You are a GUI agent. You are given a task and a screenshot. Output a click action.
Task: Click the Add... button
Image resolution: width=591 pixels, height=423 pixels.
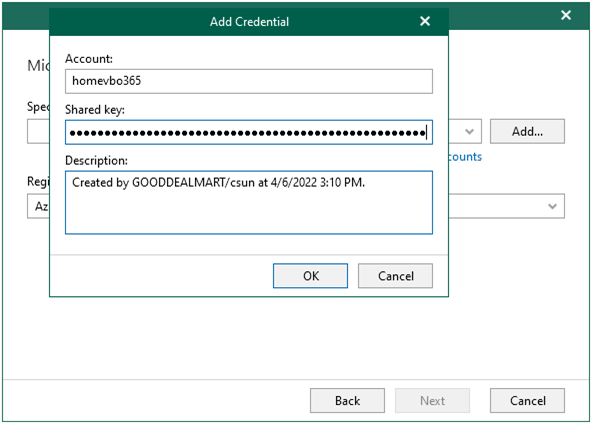[527, 132]
